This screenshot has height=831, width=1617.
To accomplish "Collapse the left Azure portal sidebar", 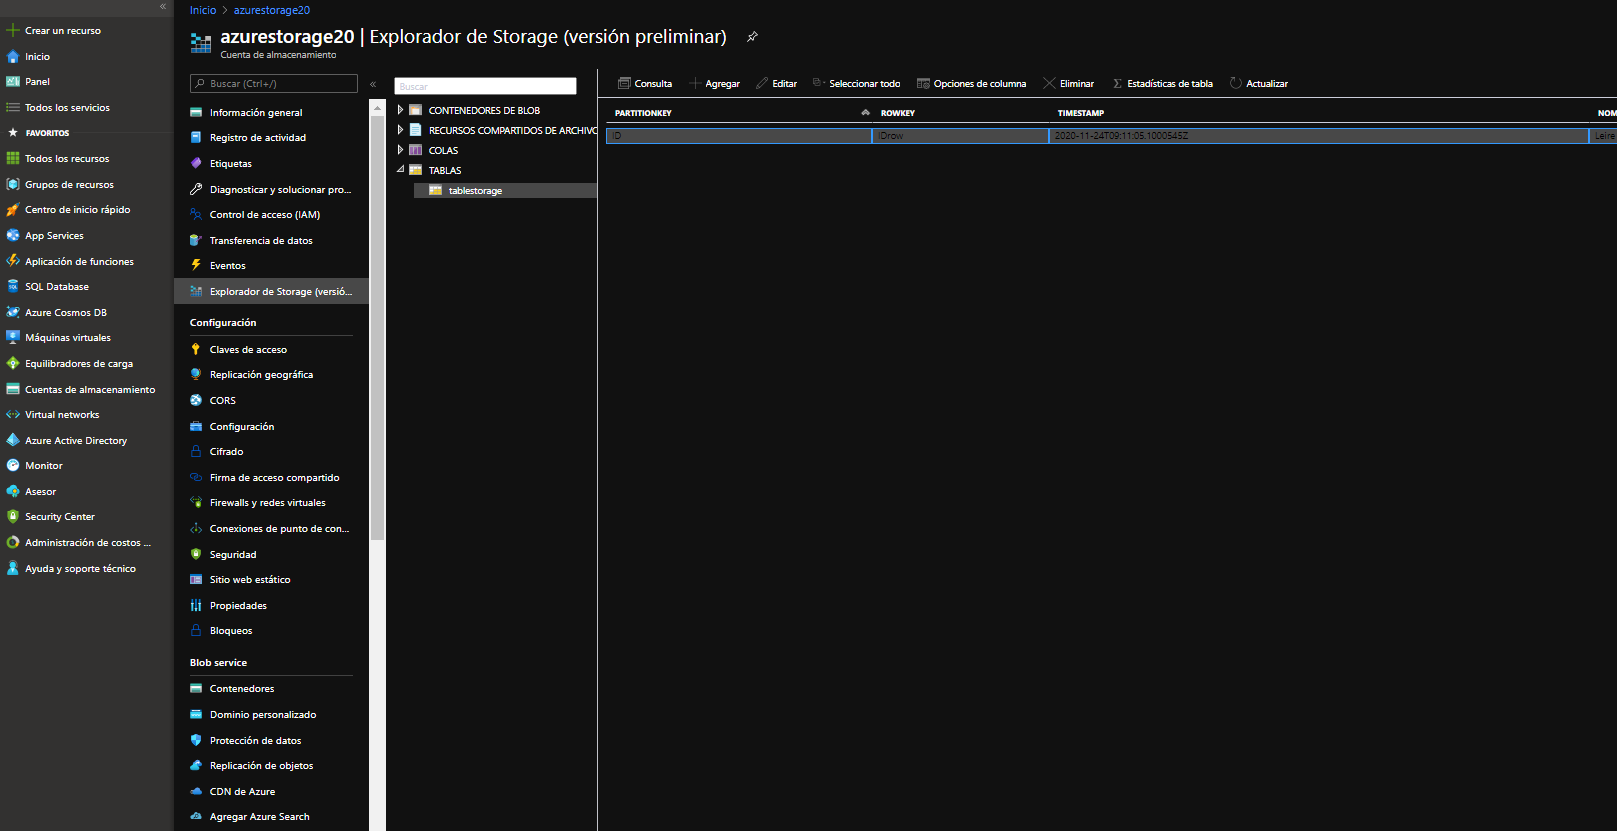I will tap(163, 7).
